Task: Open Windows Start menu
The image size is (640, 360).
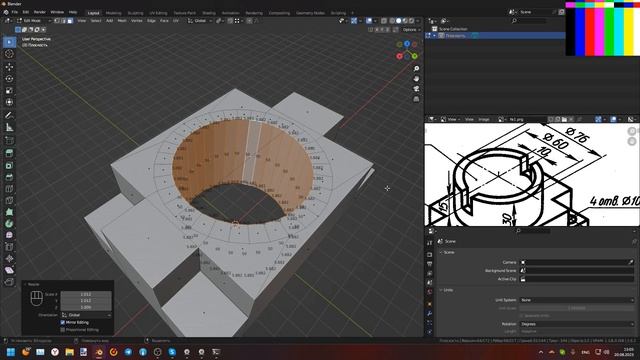Action: click(11, 352)
